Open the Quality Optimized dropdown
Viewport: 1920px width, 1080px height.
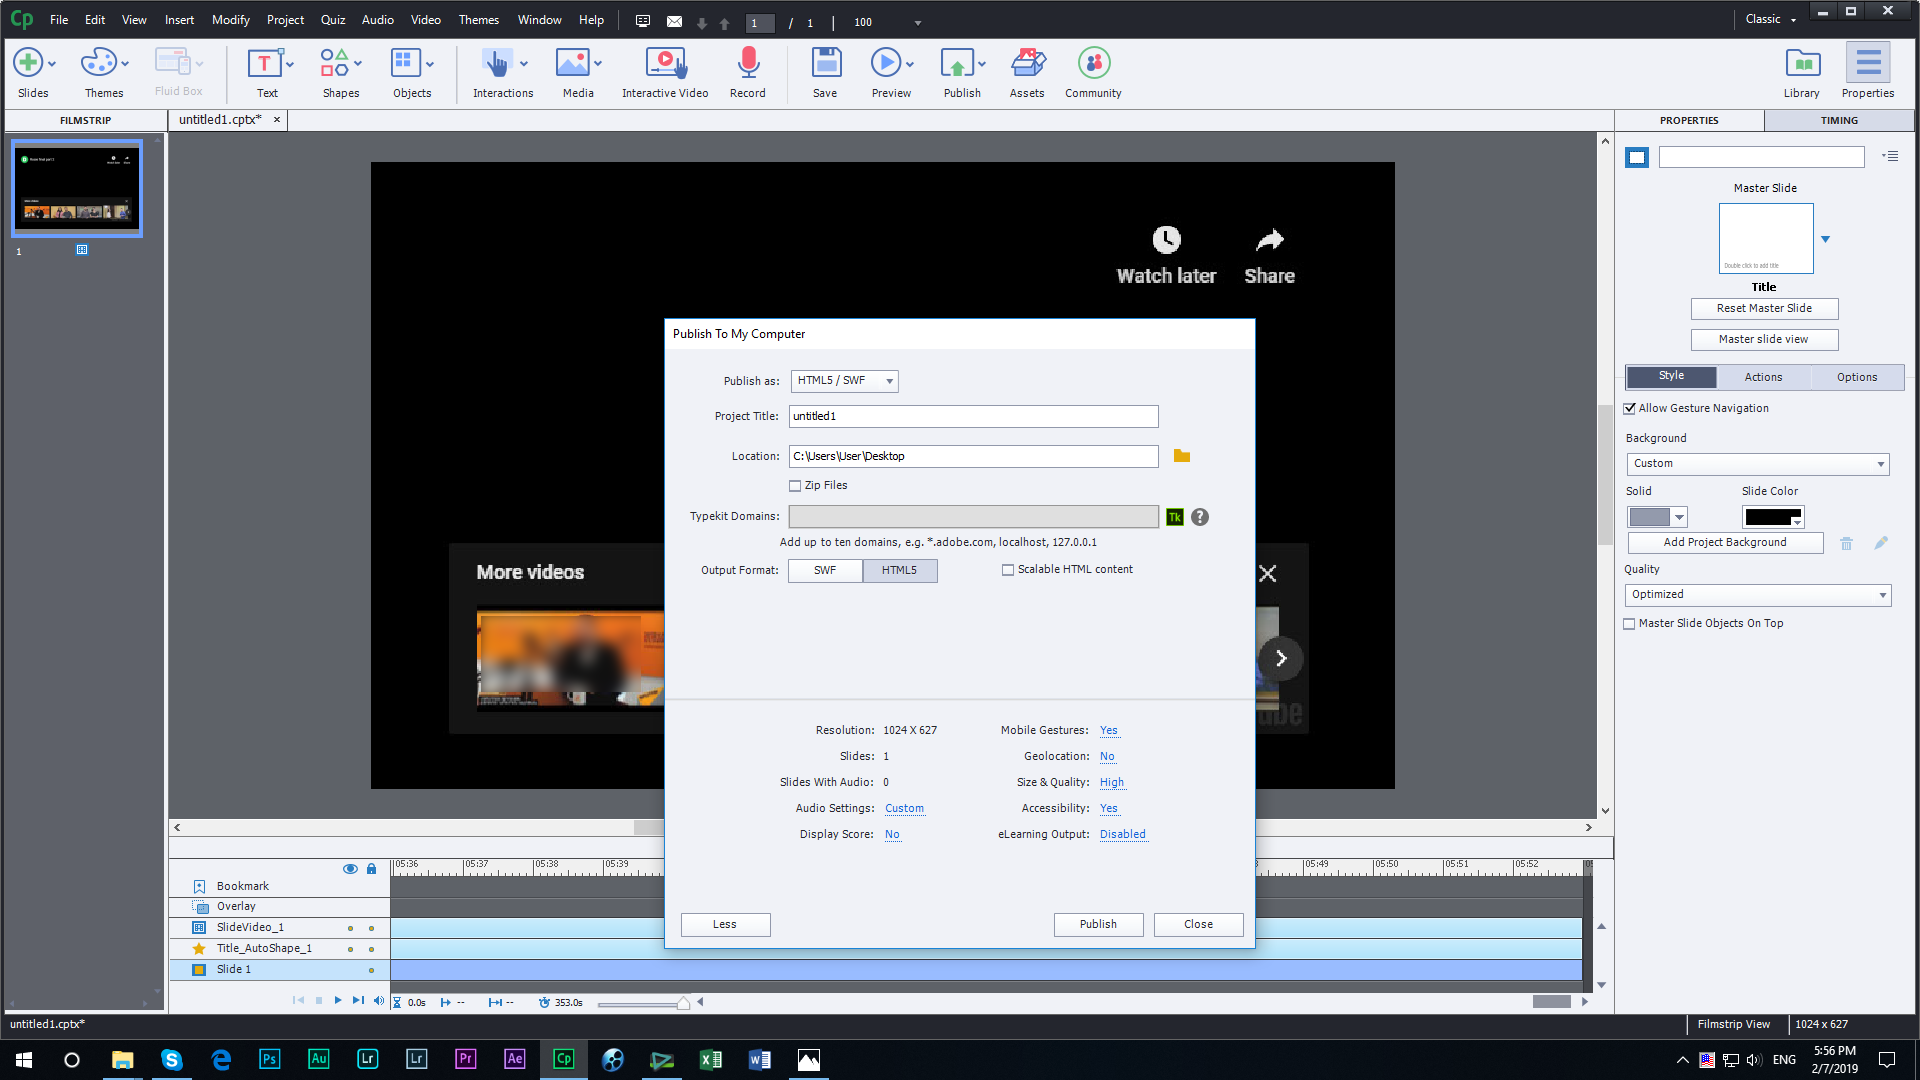[x=1757, y=595]
